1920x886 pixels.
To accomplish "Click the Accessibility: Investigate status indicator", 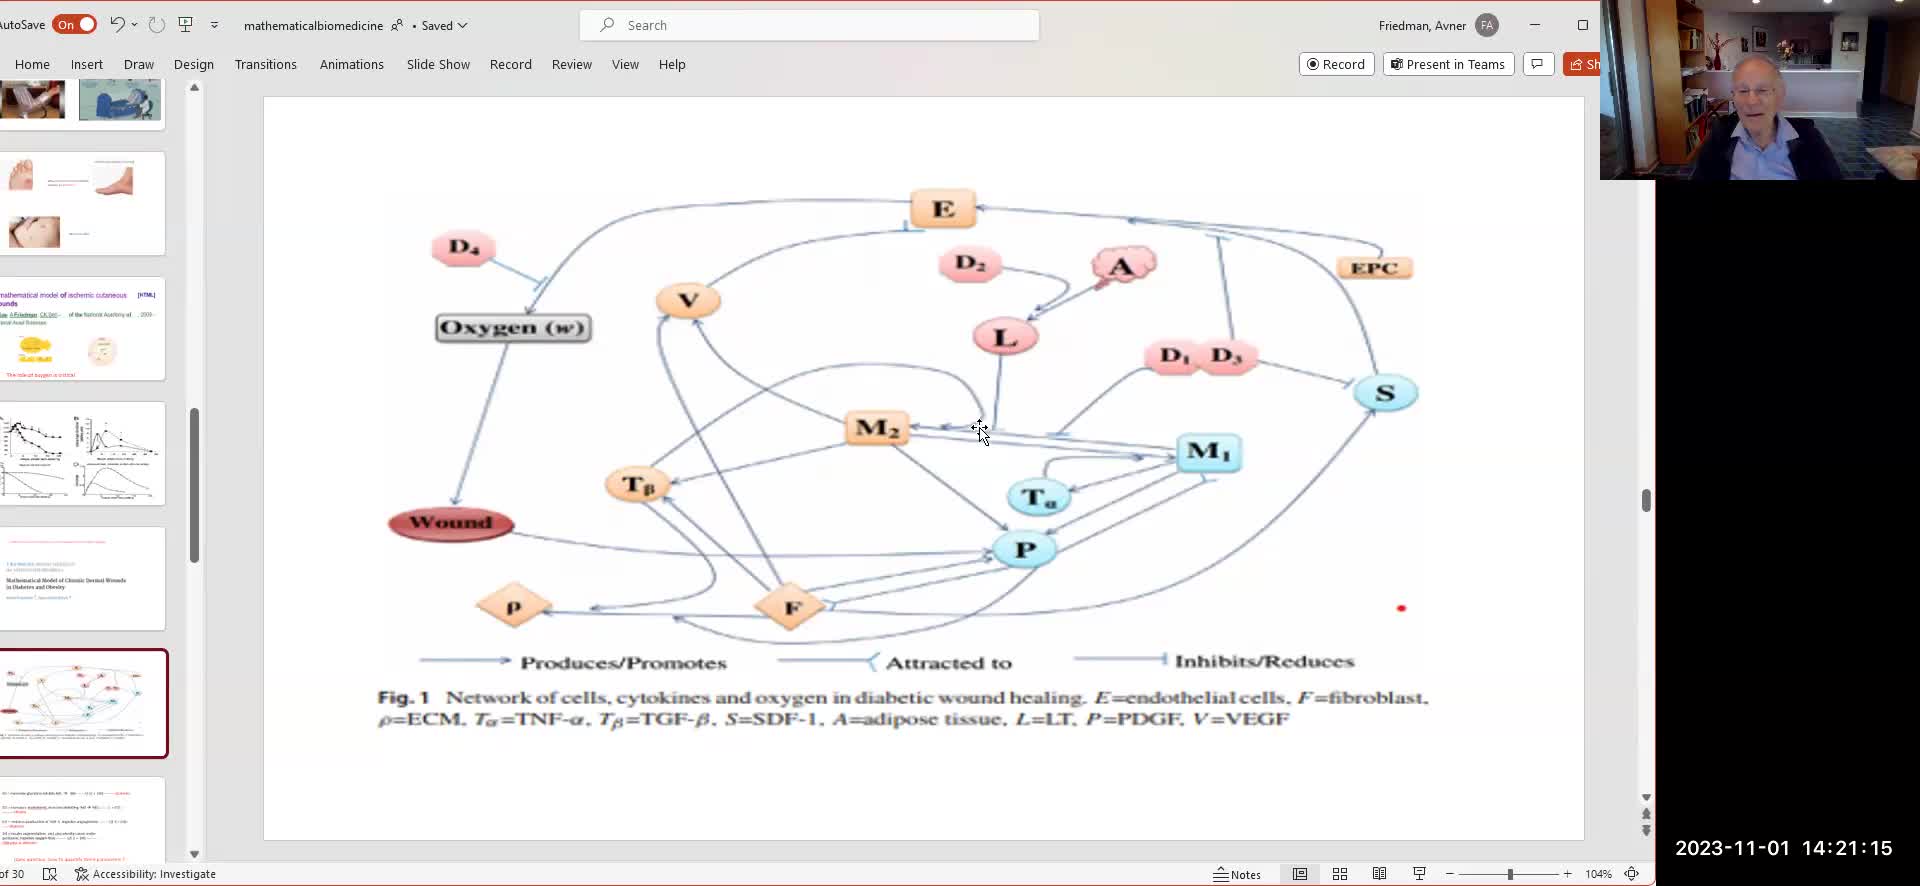I will (145, 874).
